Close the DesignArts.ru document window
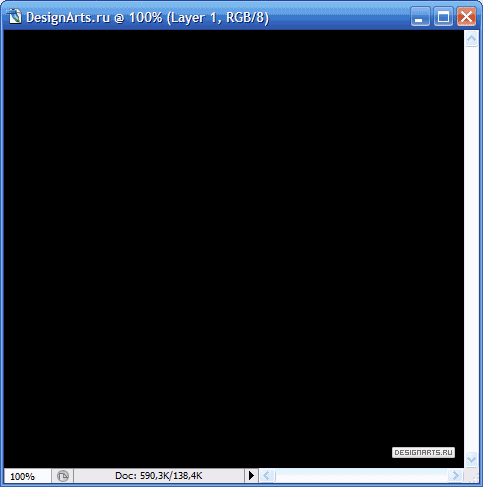The height and width of the screenshot is (487, 483). (466, 17)
